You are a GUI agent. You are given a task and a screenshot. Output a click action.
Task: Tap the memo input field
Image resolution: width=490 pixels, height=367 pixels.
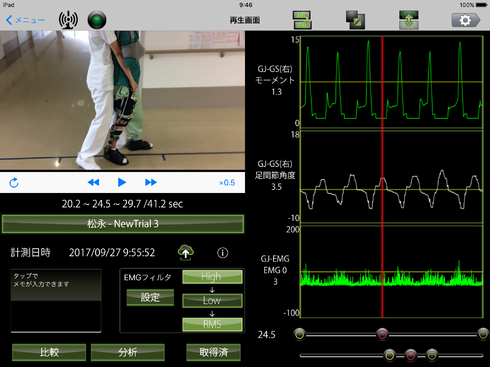point(56,301)
